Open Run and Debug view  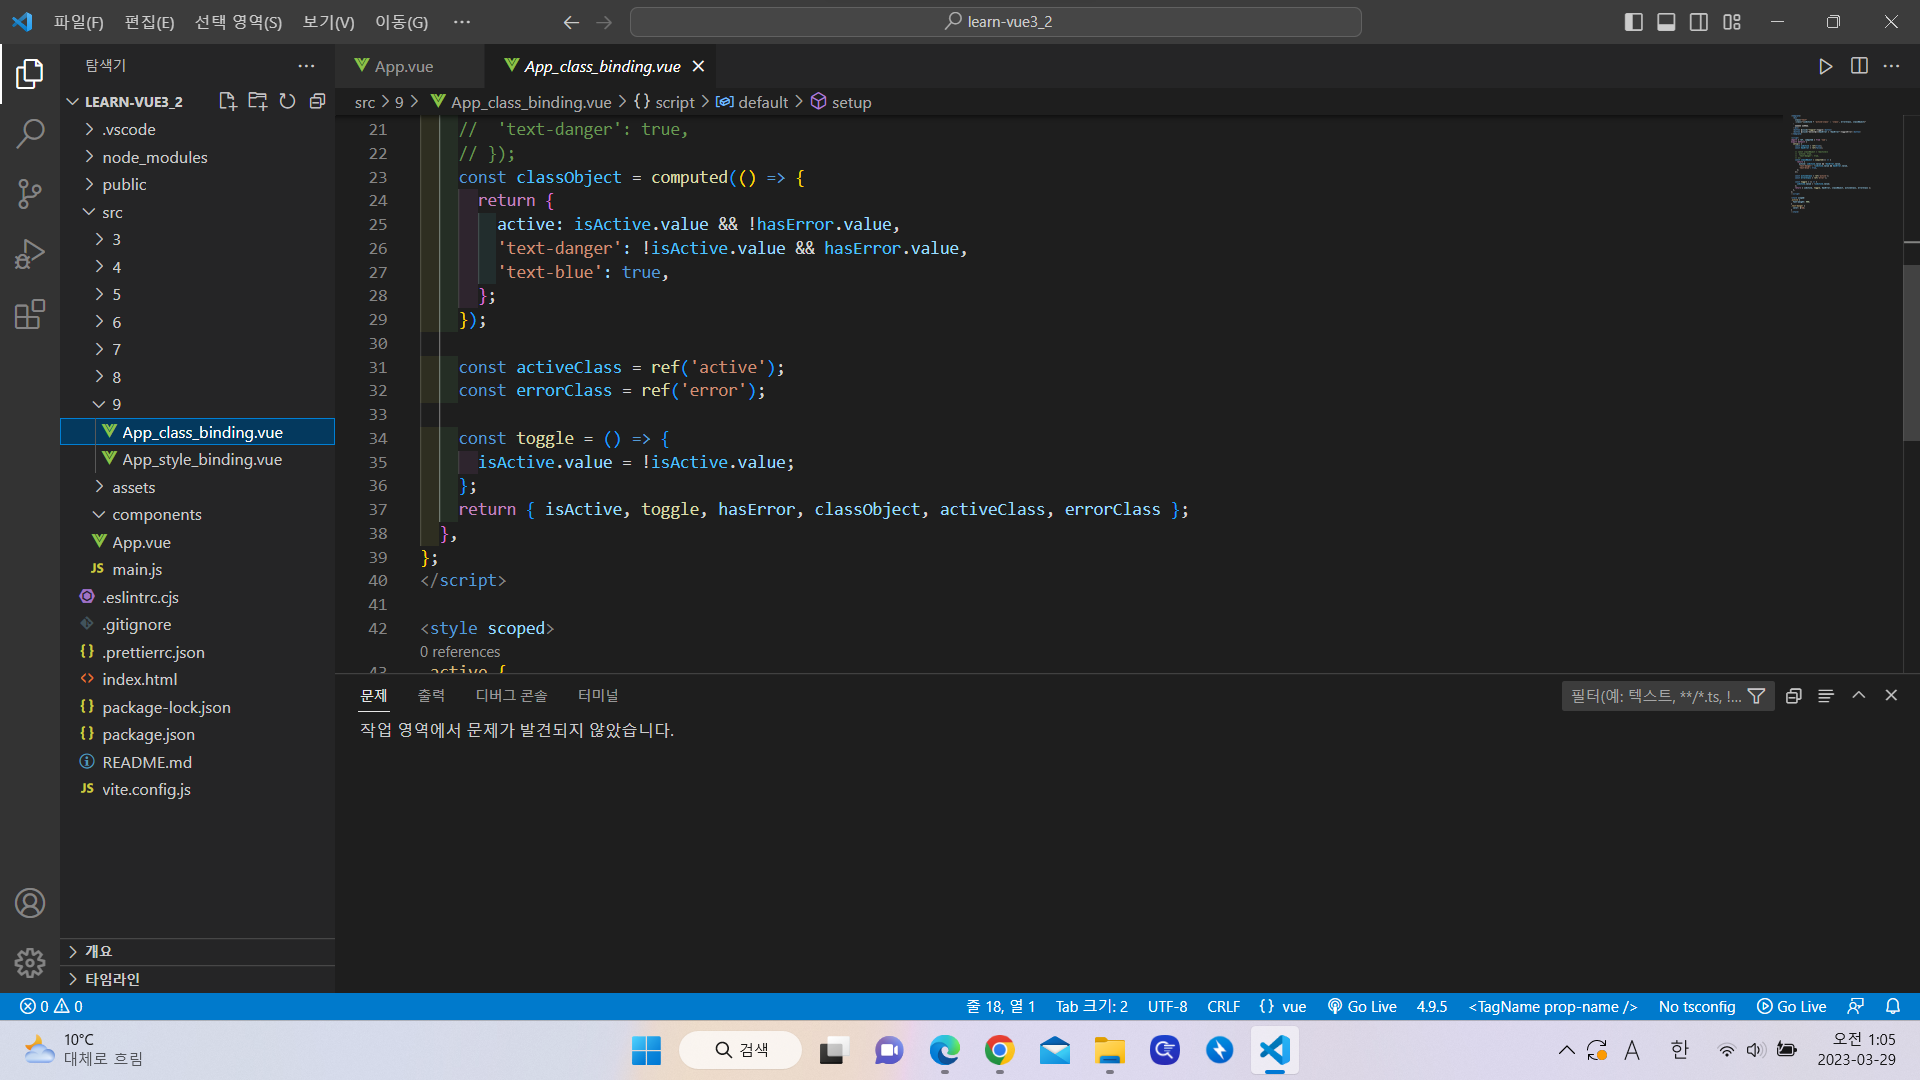click(30, 254)
